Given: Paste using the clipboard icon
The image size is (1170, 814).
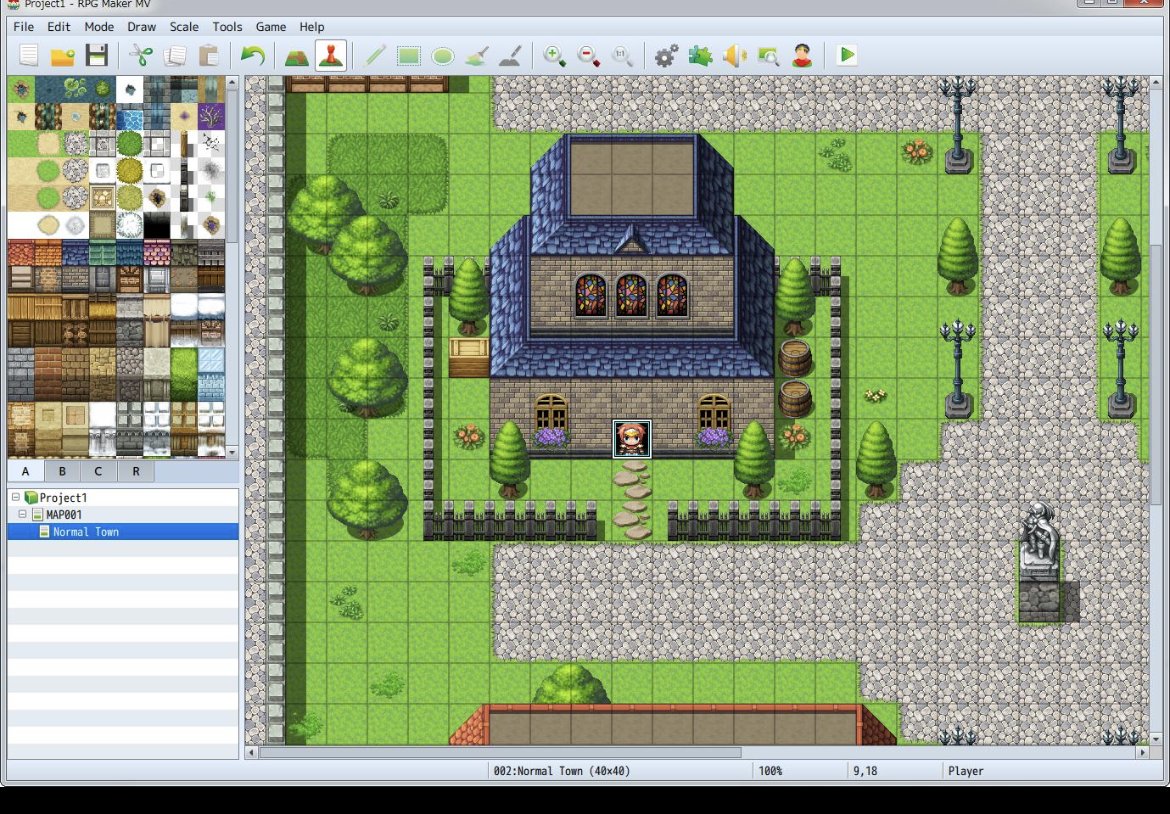Looking at the screenshot, I should pyautogui.click(x=209, y=56).
